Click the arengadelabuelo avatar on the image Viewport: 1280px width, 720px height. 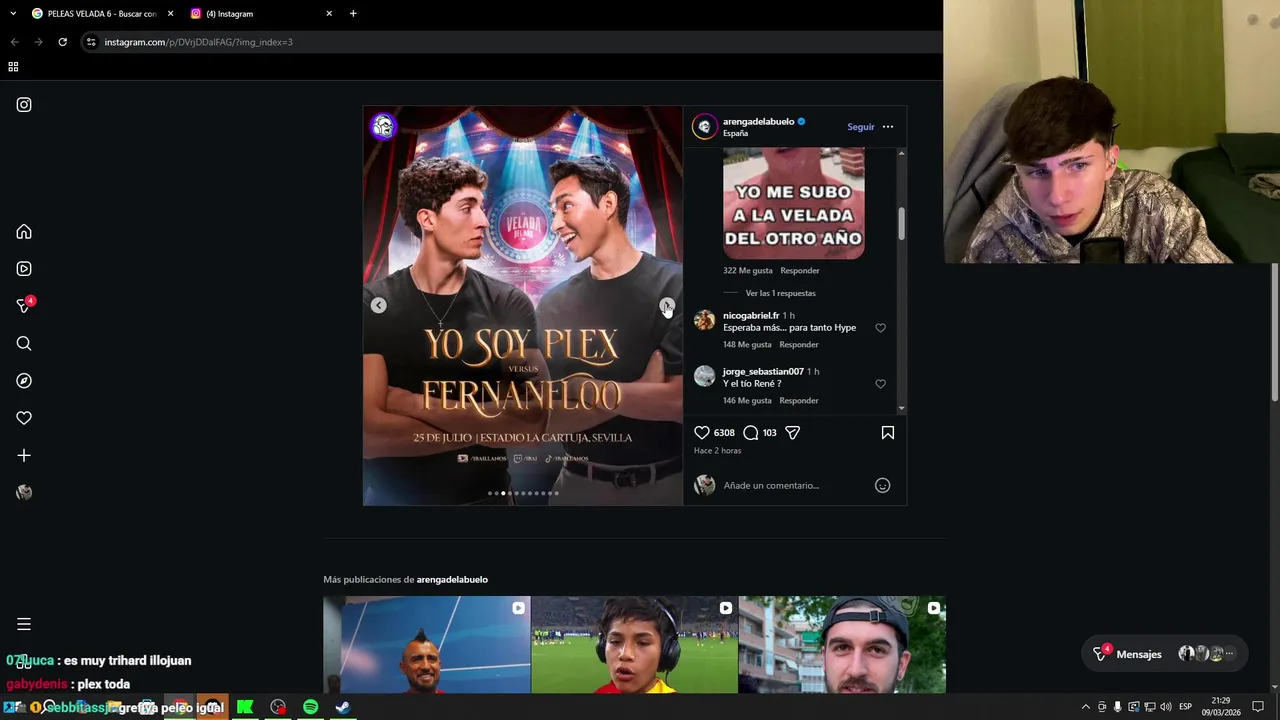click(383, 126)
